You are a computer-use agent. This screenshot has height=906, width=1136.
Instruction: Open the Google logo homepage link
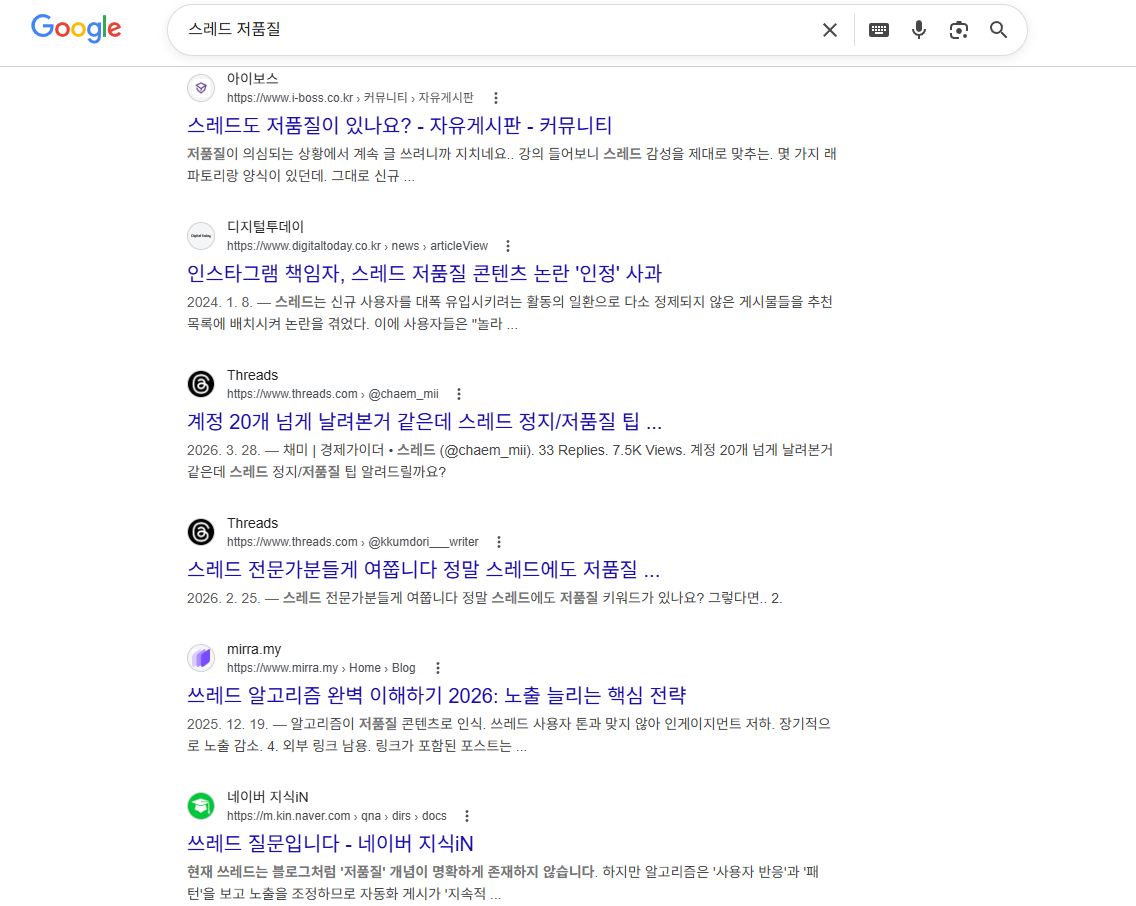click(76, 28)
